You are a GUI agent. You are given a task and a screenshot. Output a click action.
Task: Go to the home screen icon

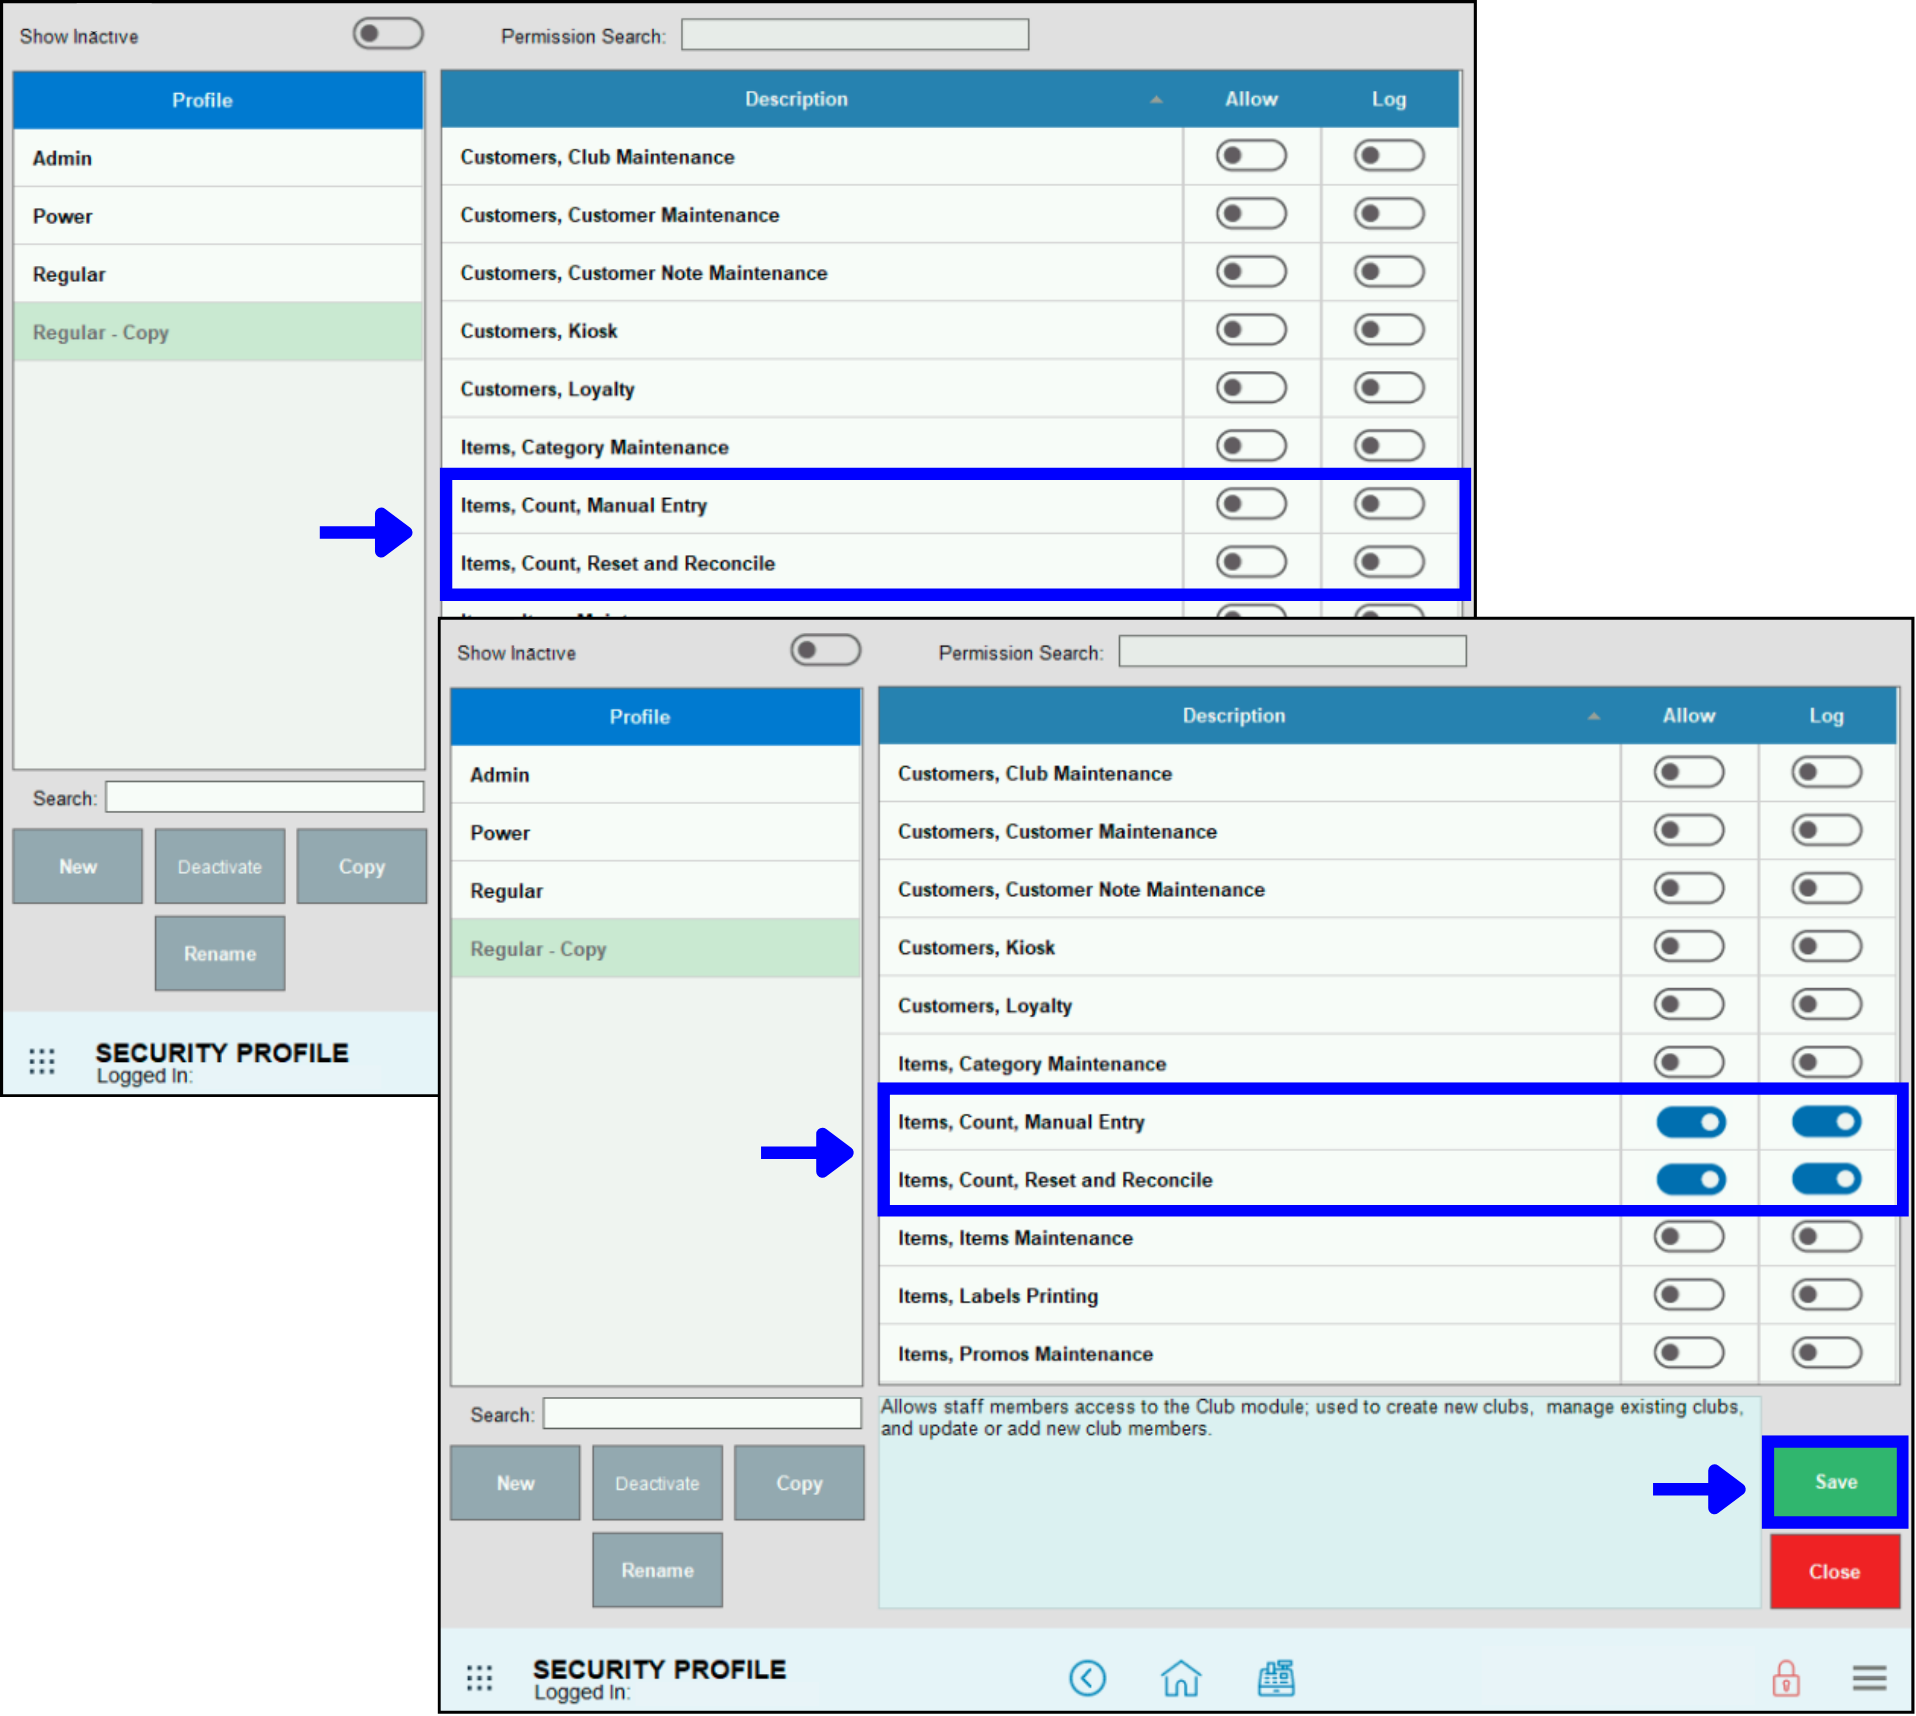click(x=1182, y=1678)
